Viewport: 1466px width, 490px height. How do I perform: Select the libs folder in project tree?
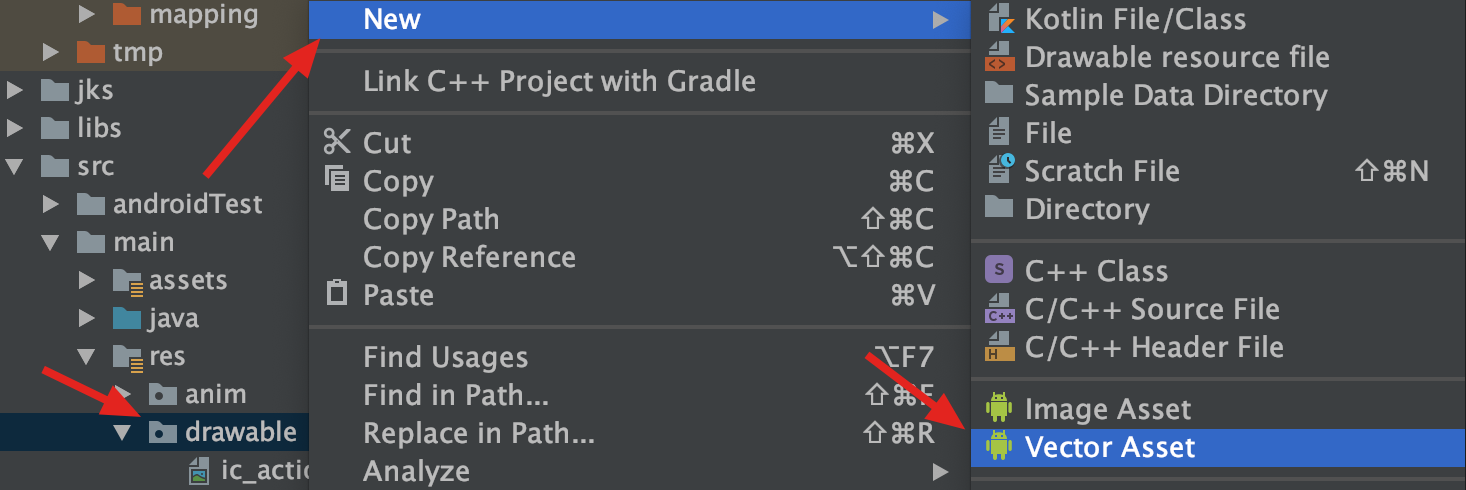pyautogui.click(x=98, y=128)
